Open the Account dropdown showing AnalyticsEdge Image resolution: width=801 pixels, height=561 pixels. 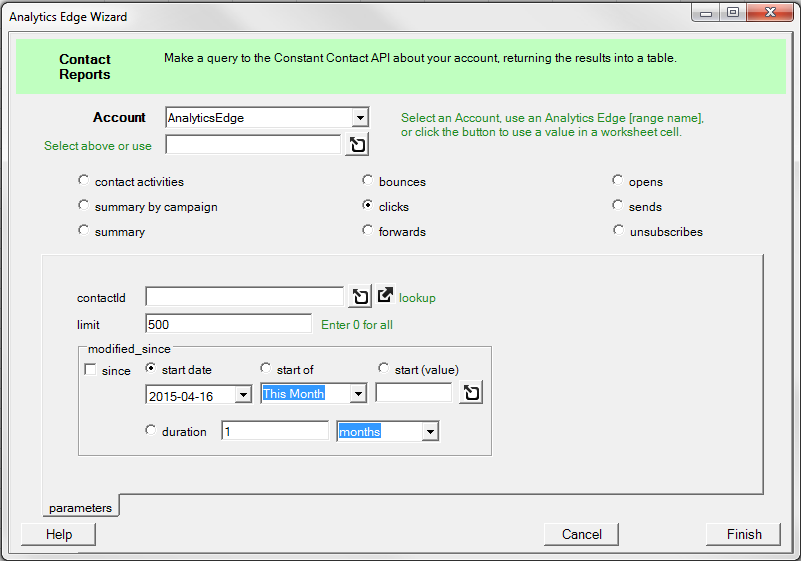click(x=360, y=118)
